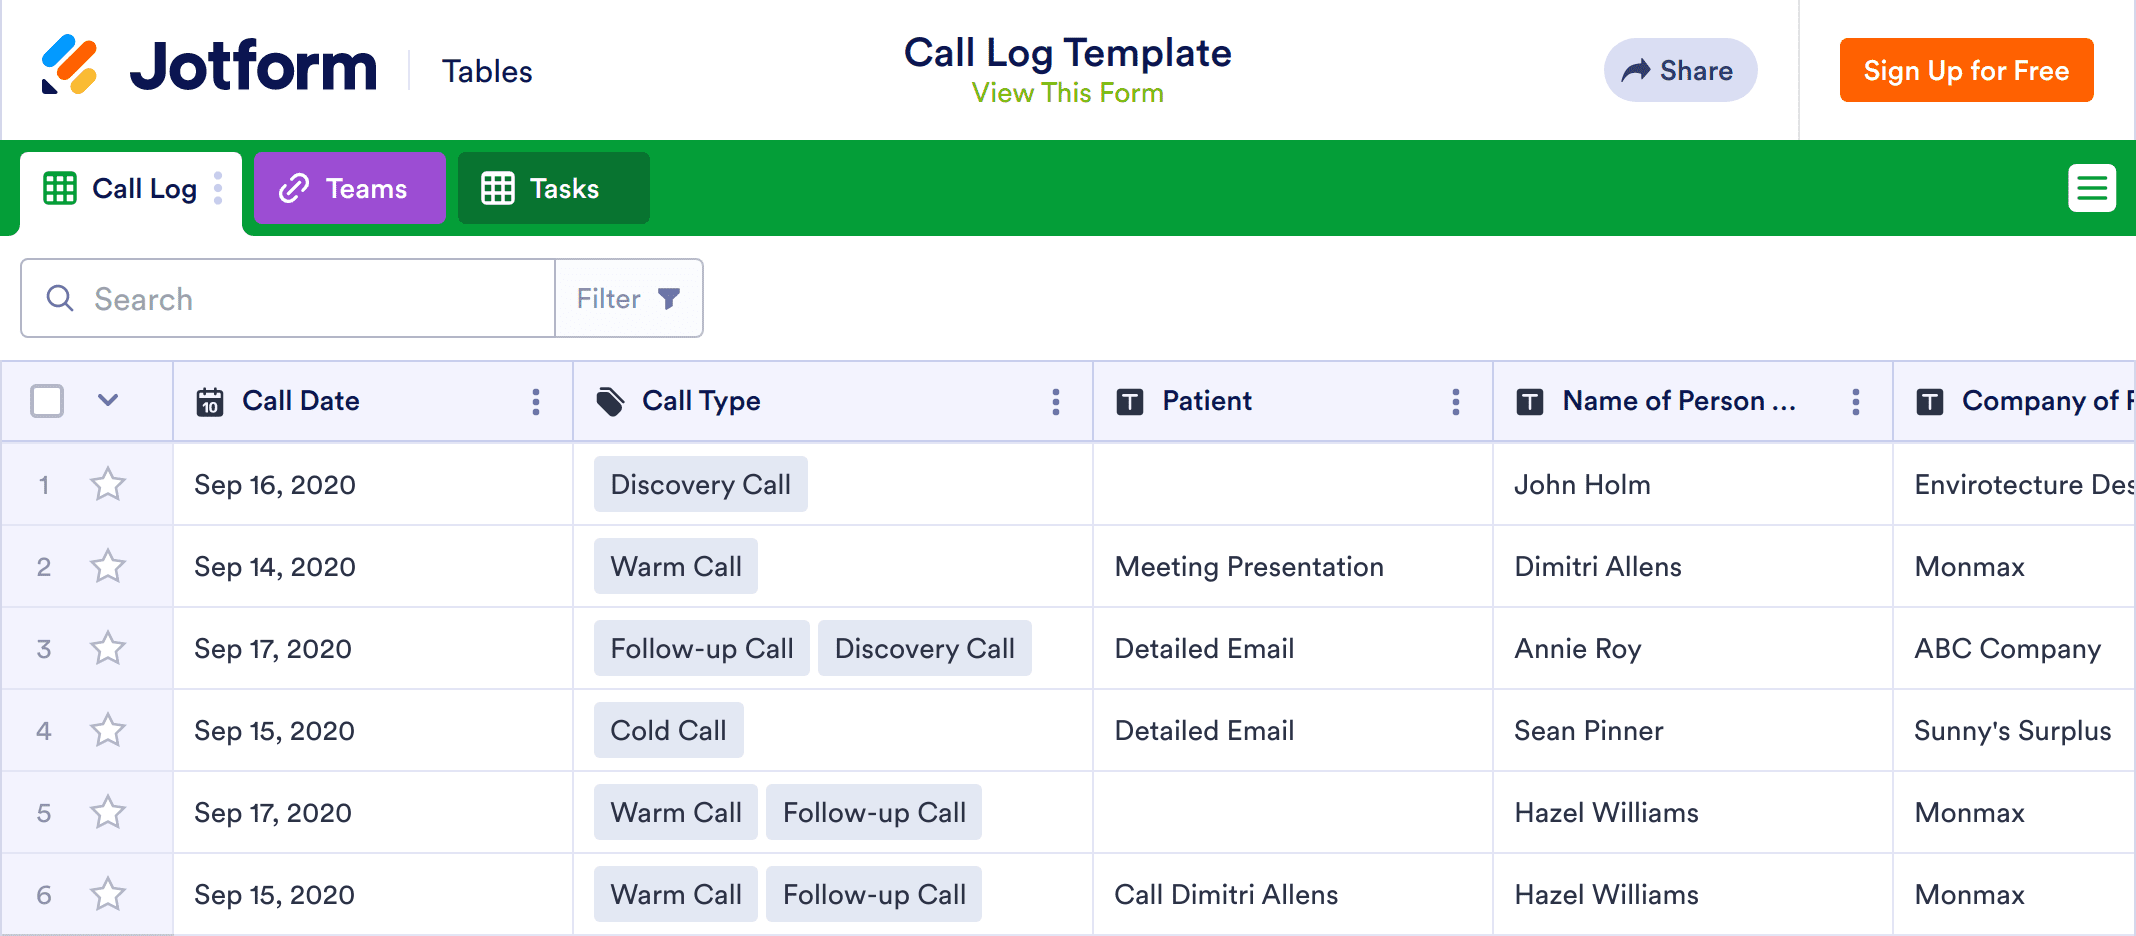This screenshot has width=2136, height=936.
Task: Star the Sean Pinner row
Action: (x=108, y=731)
